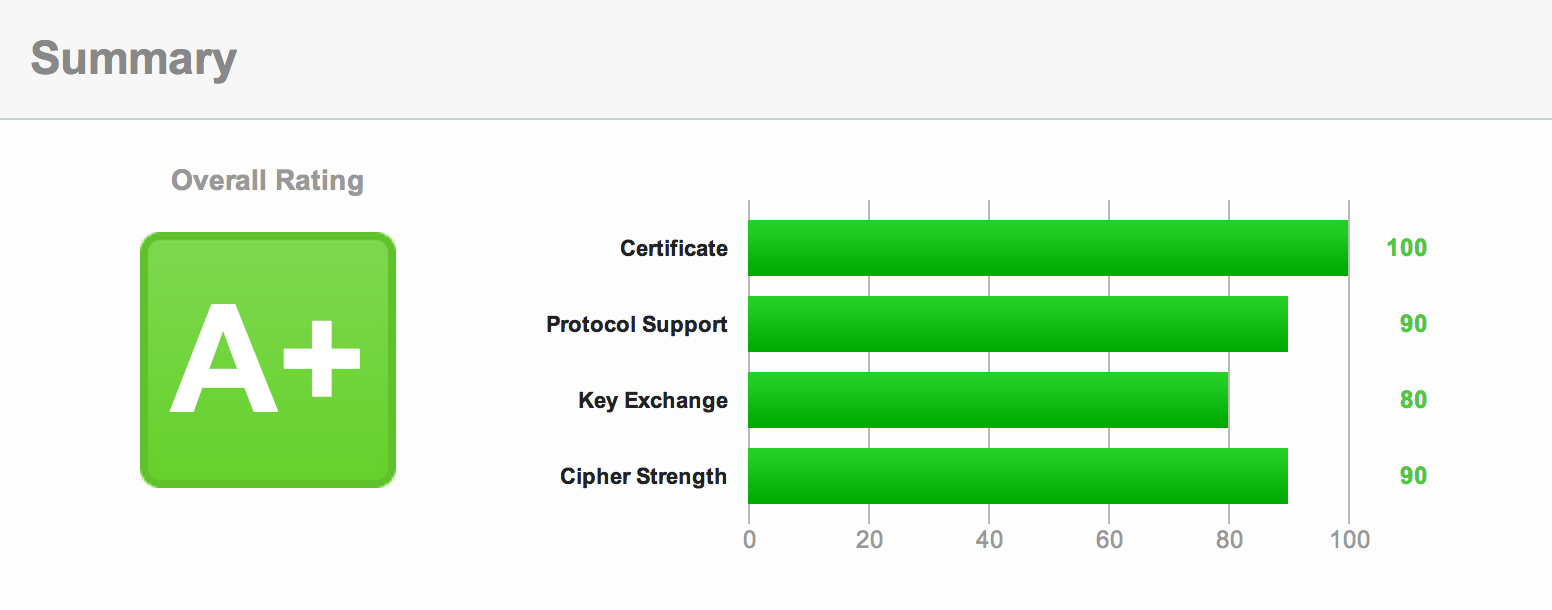Click the green Cipher Strength bar
Image resolution: width=1552 pixels, height=610 pixels.
(x=1018, y=476)
